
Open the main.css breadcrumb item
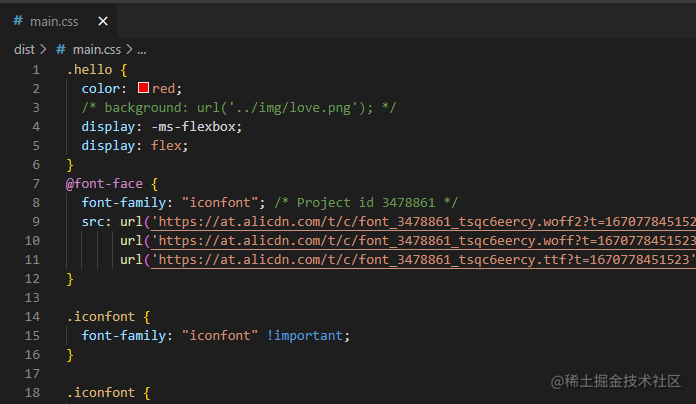[x=97, y=49]
